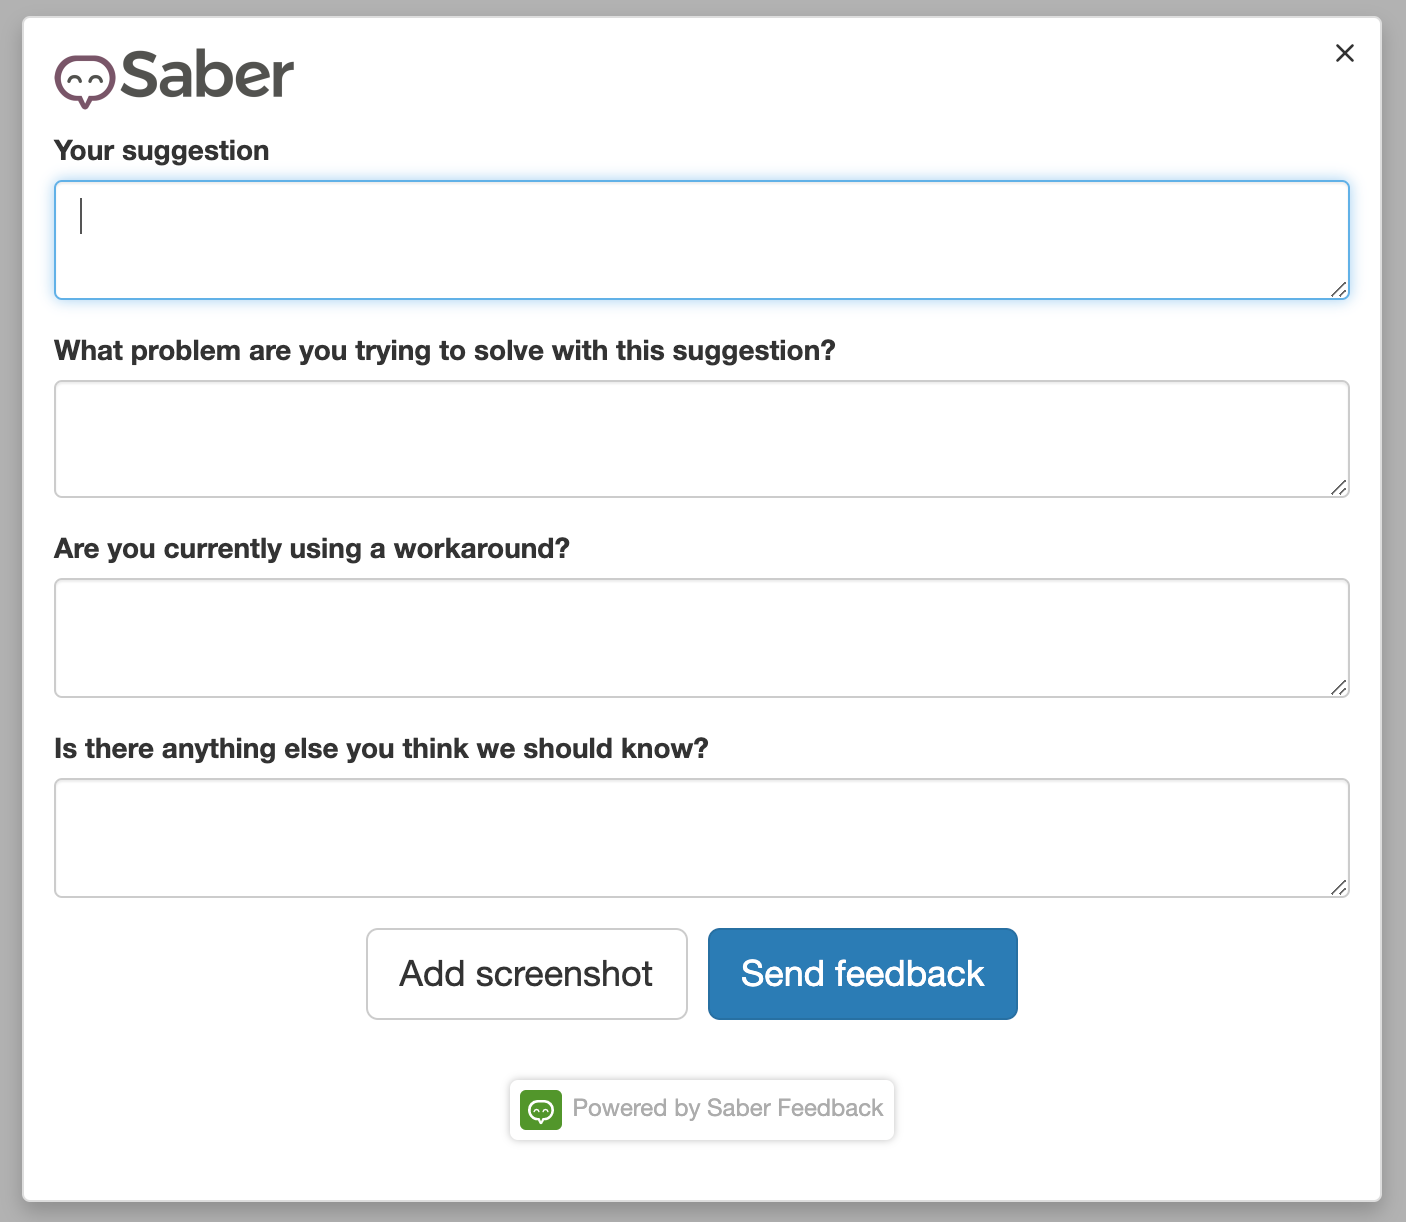This screenshot has width=1406, height=1222.
Task: Click the Add screenshot button
Action: (526, 973)
